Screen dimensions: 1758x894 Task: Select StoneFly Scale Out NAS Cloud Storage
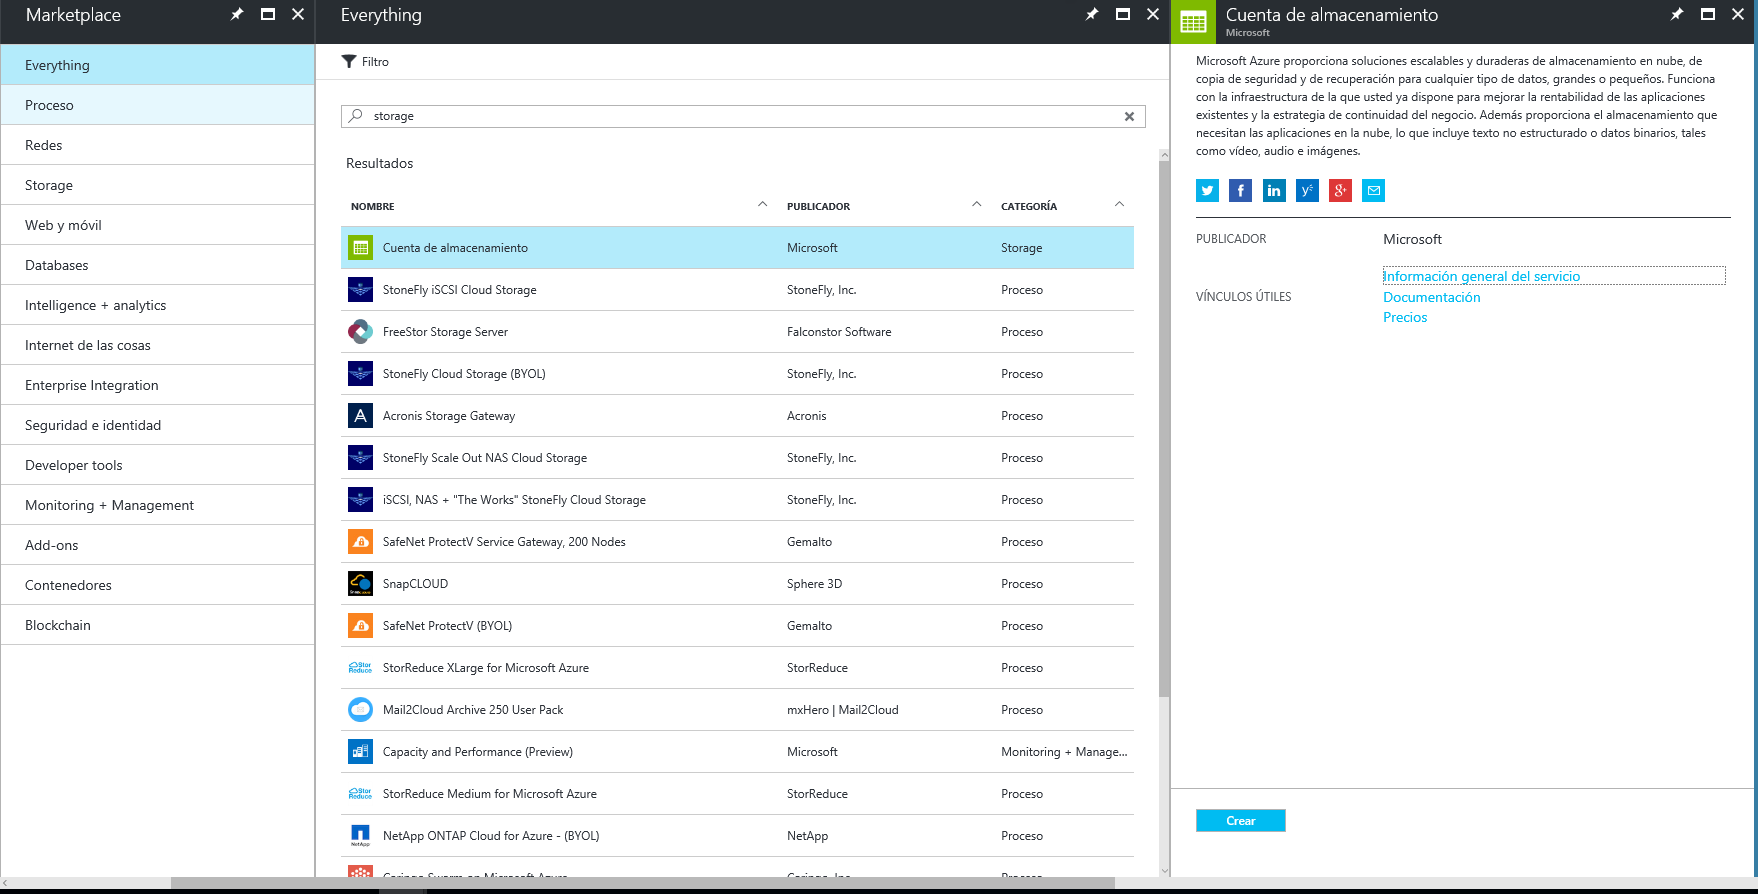(x=738, y=458)
